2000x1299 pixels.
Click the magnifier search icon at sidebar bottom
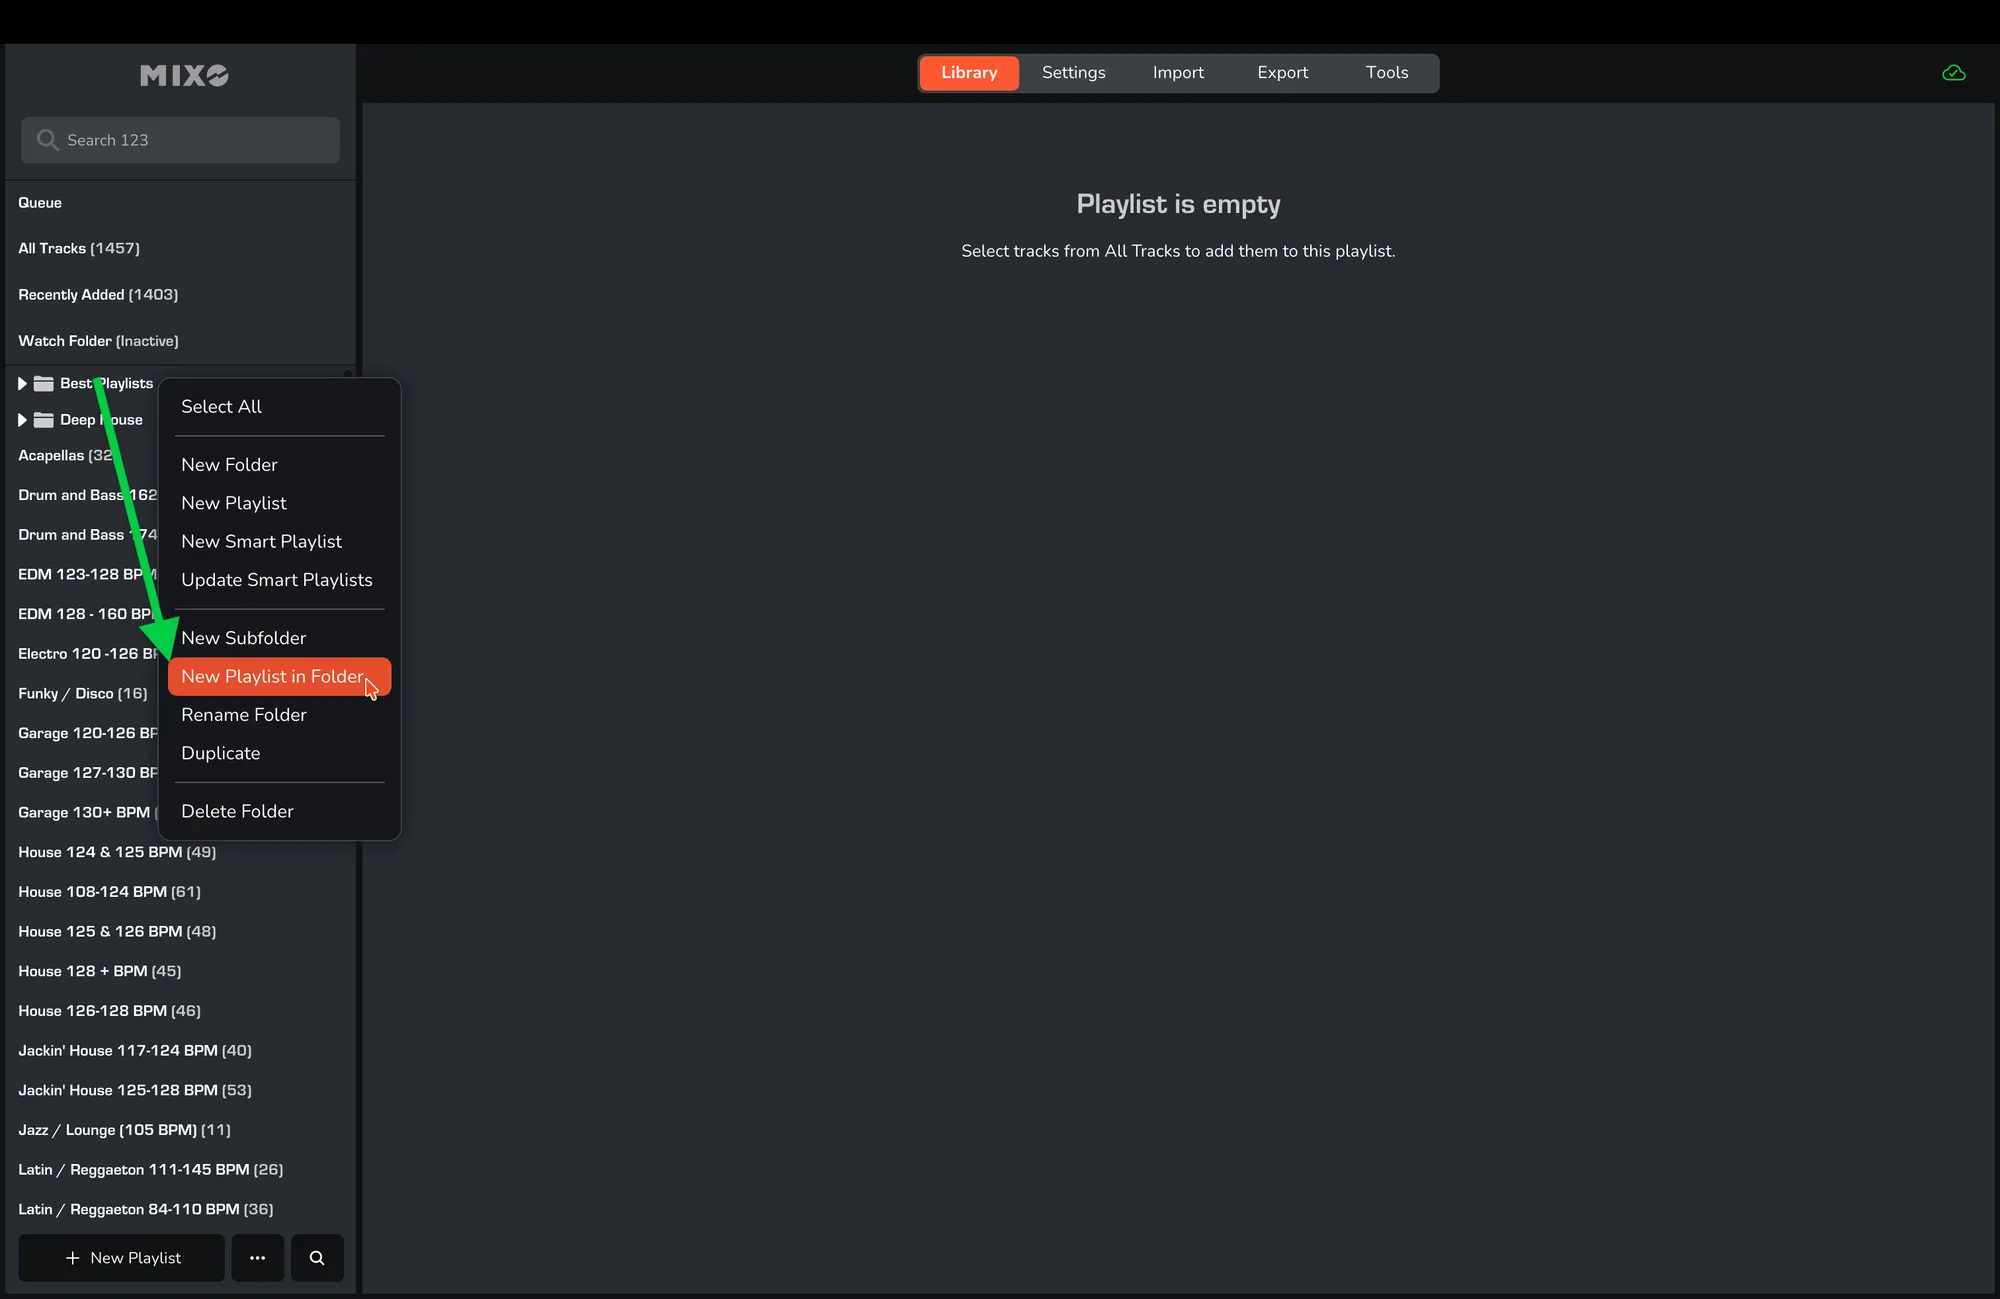pos(317,1258)
